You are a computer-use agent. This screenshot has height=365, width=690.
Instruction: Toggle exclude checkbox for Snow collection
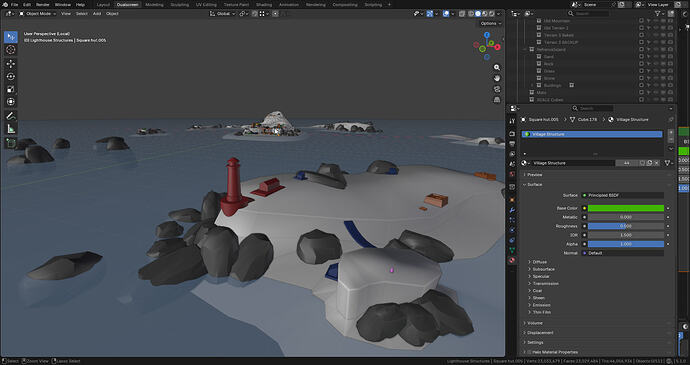[x=641, y=78]
